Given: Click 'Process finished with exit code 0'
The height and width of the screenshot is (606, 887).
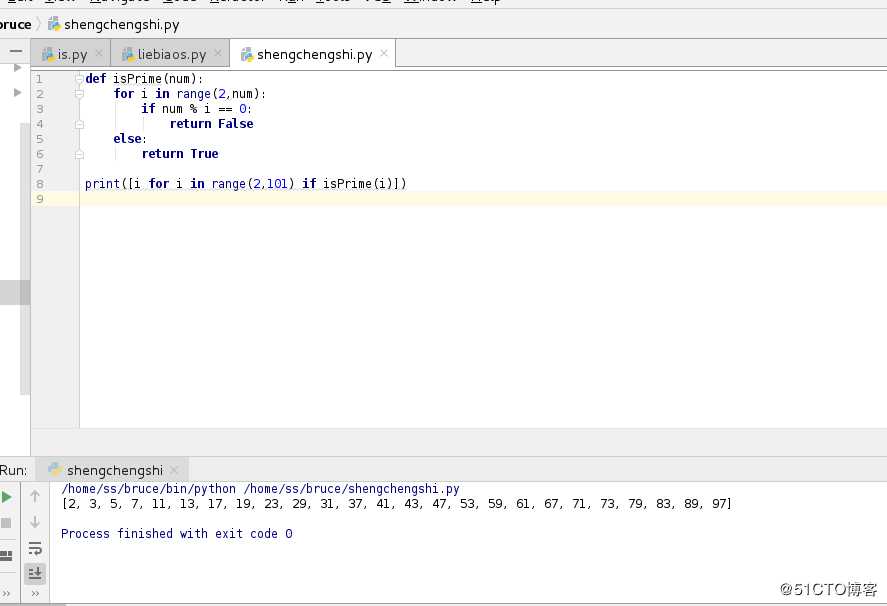Looking at the screenshot, I should point(176,534).
